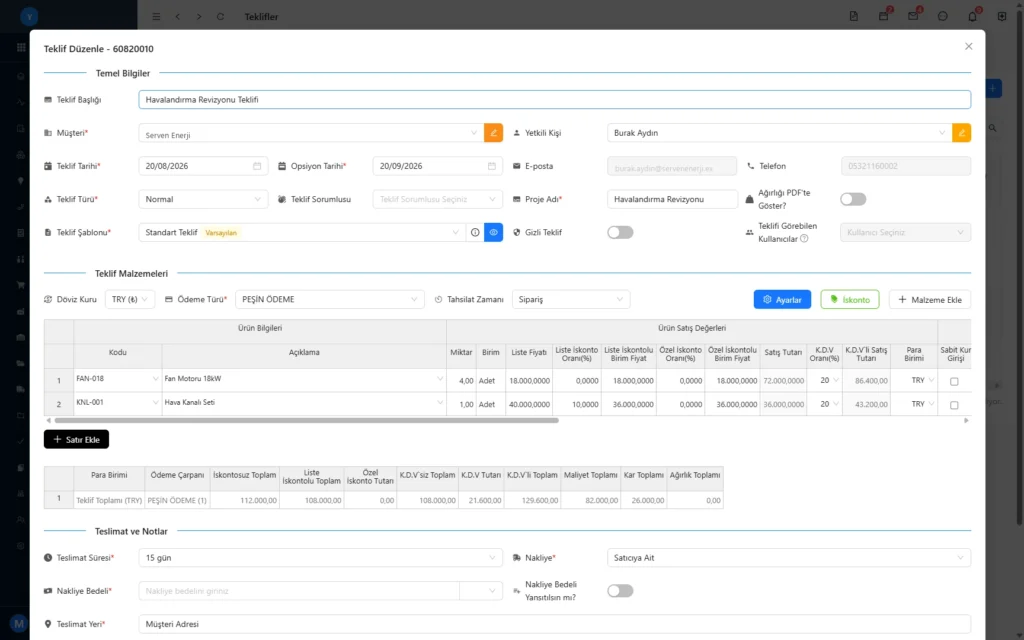Click the info icon beside Teklif Şablonu
1024x640 pixels.
tap(475, 232)
